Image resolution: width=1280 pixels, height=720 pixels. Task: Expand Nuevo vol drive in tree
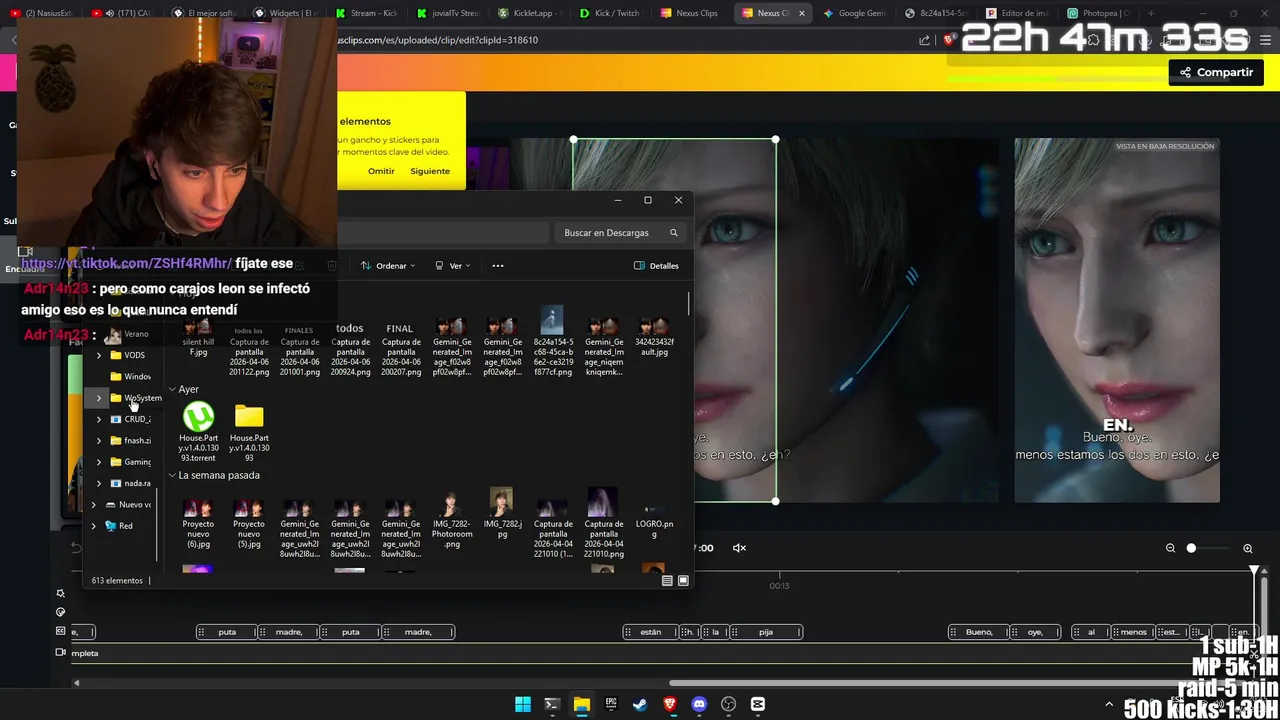(94, 505)
